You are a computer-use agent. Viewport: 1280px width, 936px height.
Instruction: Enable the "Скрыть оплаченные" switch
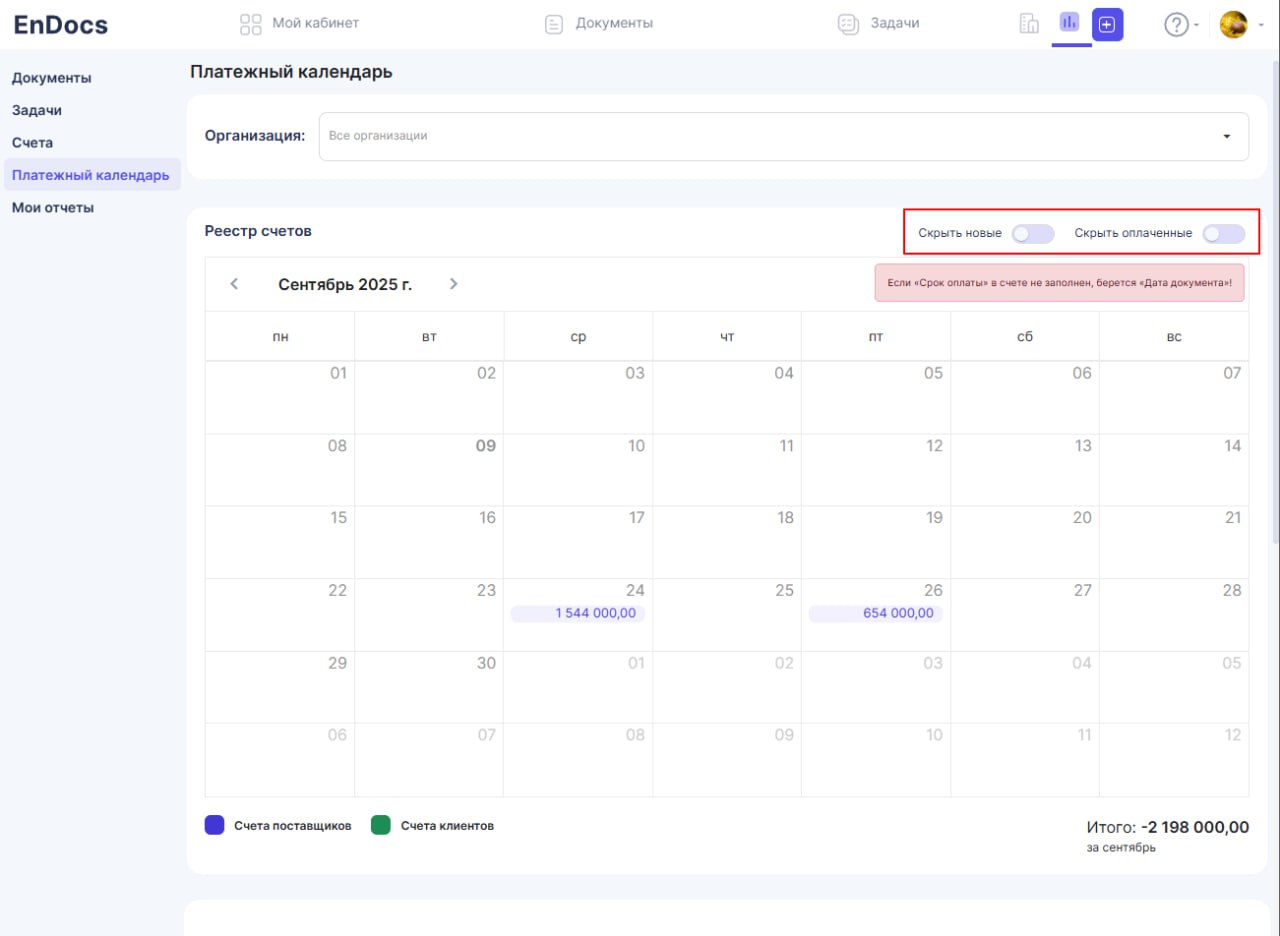(x=1223, y=234)
